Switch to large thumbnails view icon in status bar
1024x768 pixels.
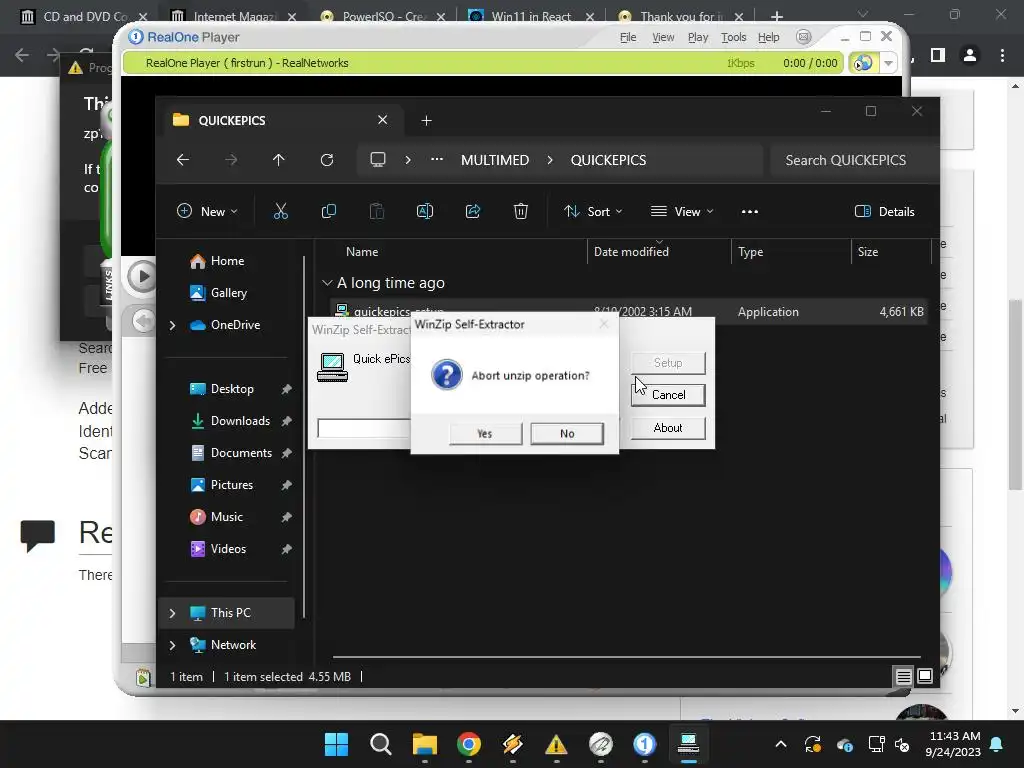[x=925, y=676]
